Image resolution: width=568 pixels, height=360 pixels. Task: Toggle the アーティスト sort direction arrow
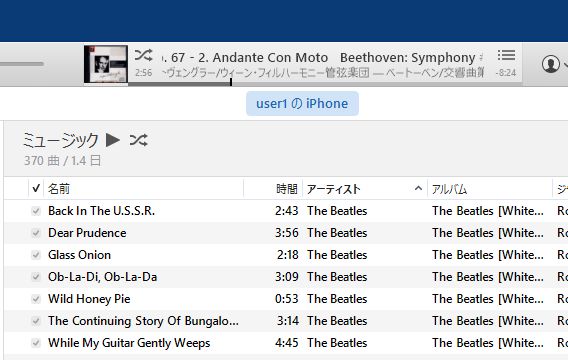point(418,188)
